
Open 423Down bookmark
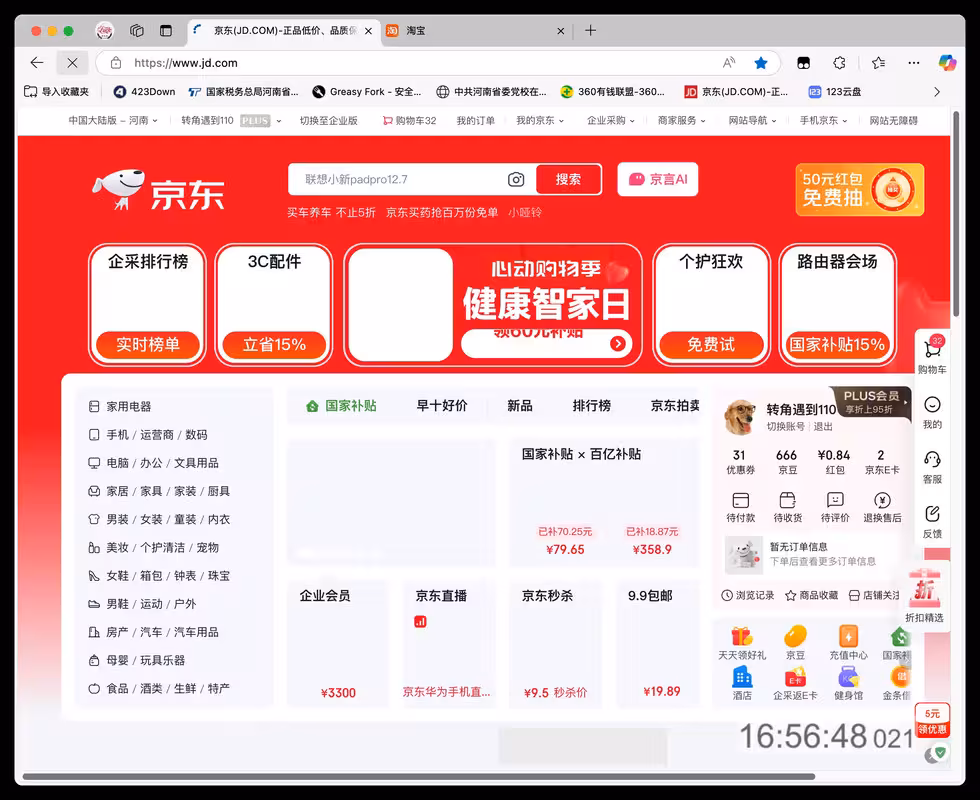pyautogui.click(x=144, y=92)
